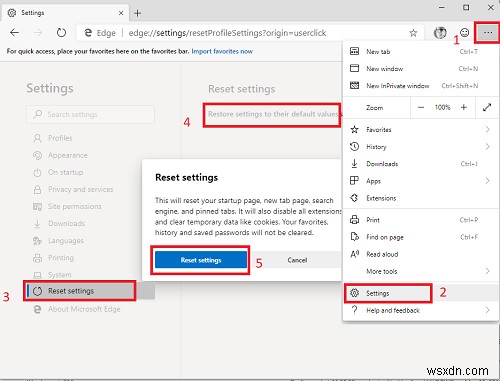Click the 100% zoom level value
500x381 pixels.
(x=442, y=107)
